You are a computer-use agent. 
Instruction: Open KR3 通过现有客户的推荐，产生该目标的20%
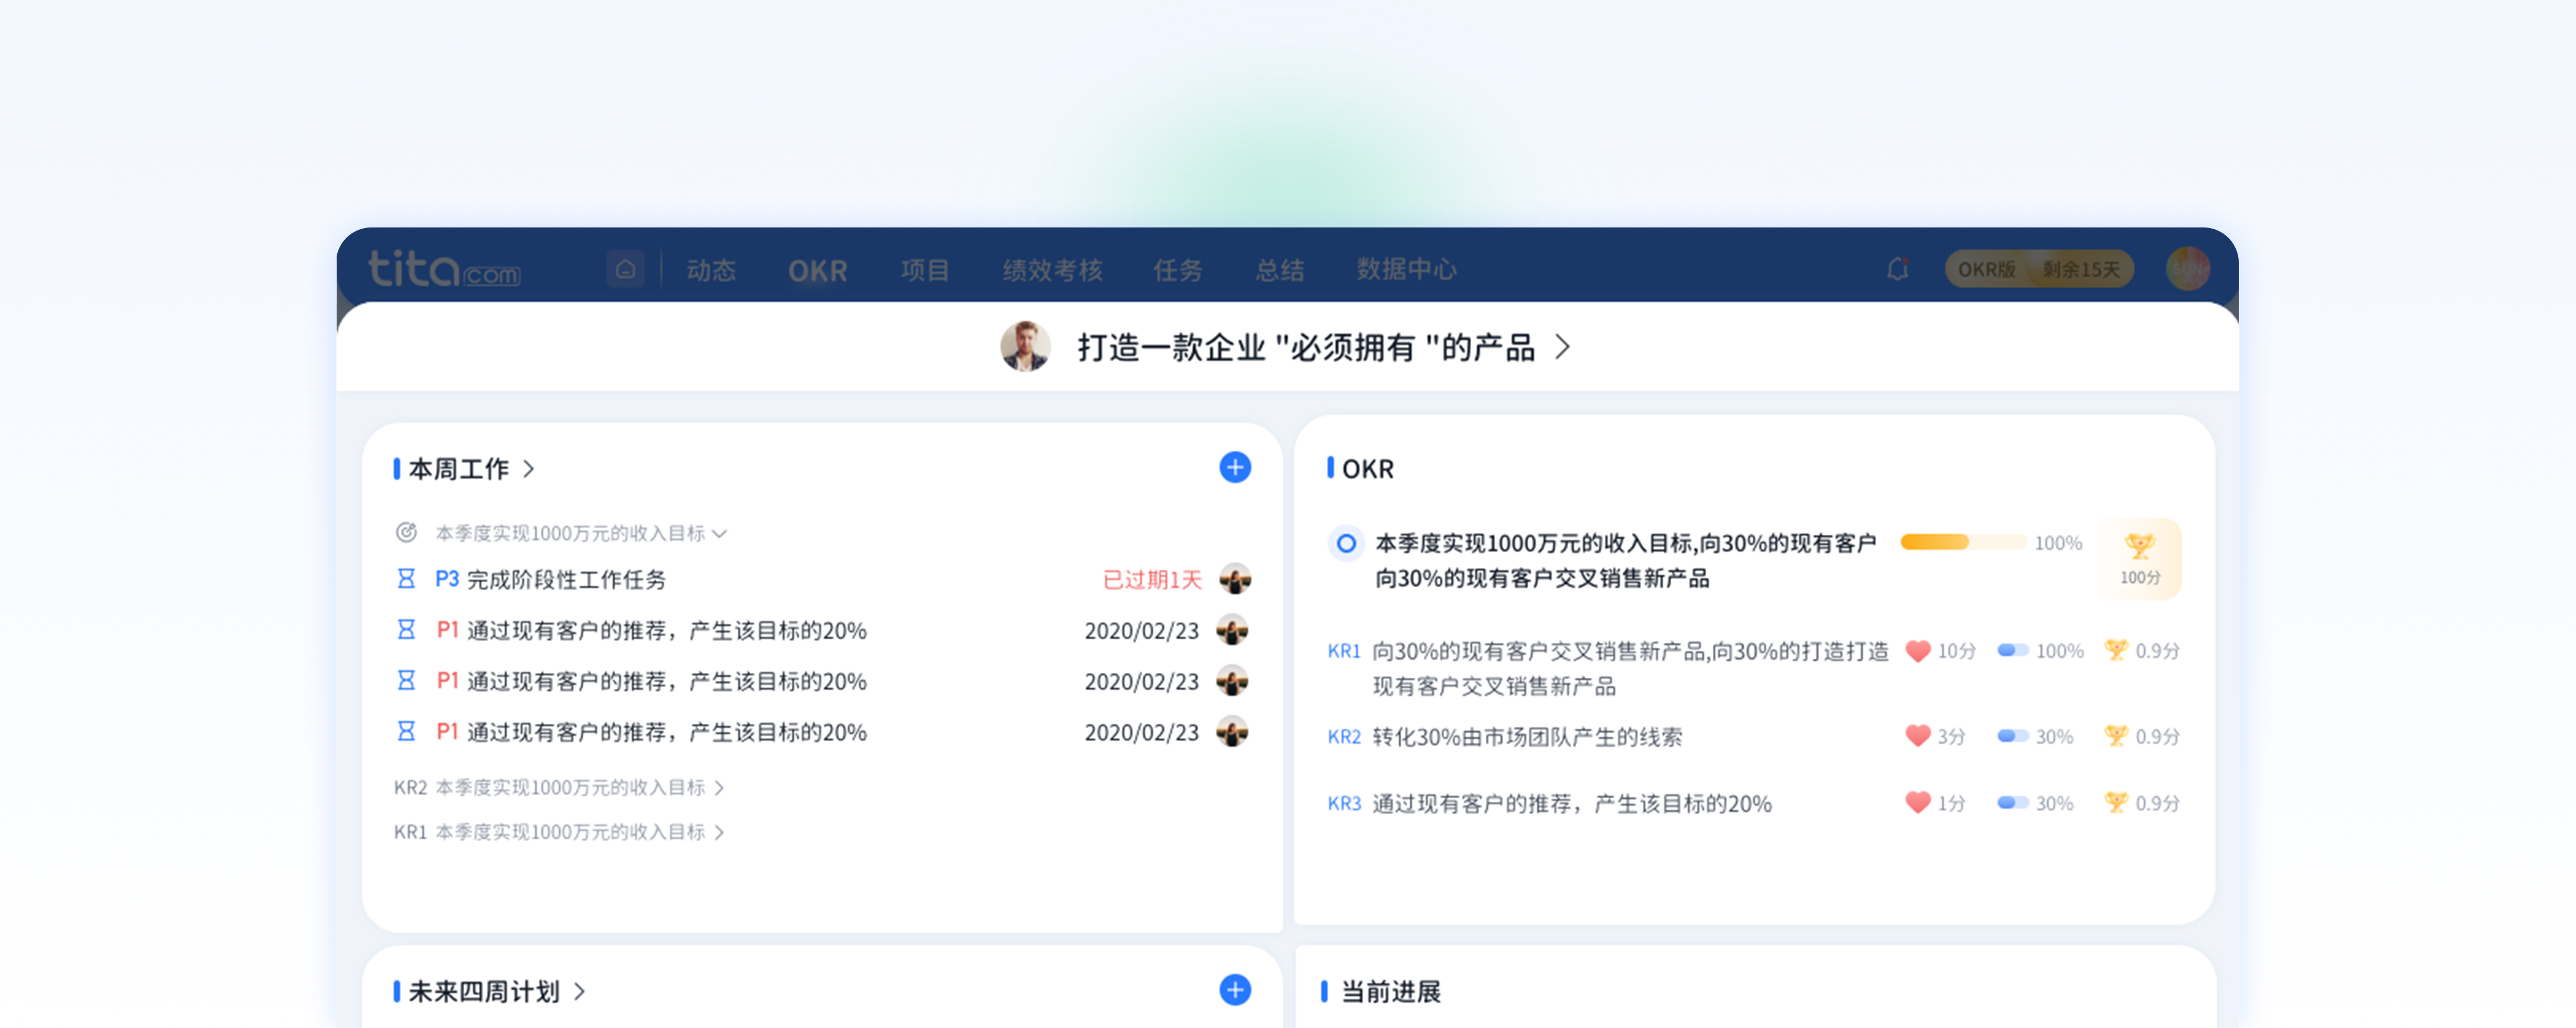(1571, 803)
